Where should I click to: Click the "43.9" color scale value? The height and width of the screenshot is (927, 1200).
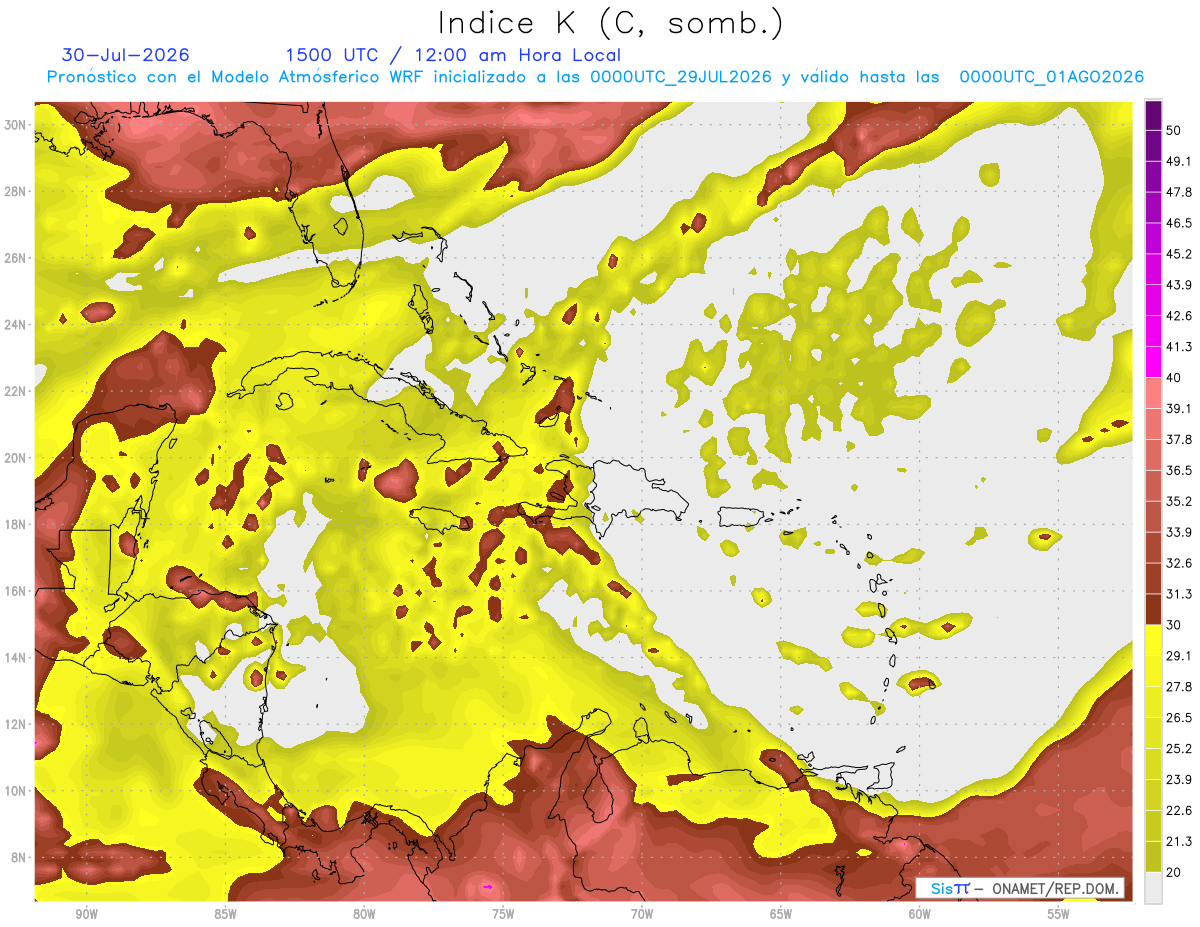pyautogui.click(x=1178, y=285)
